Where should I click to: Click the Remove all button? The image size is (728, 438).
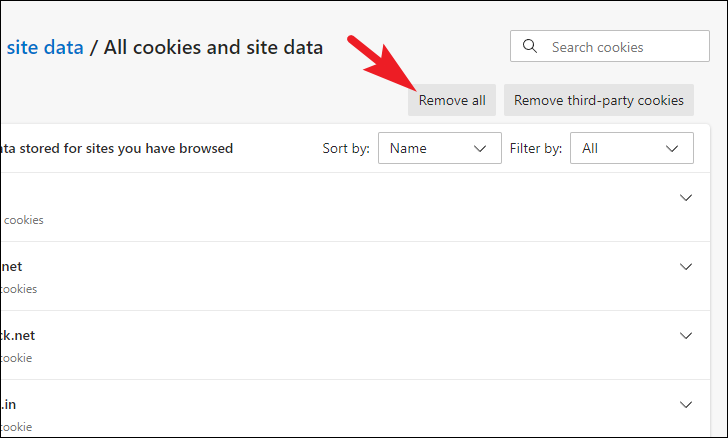[452, 100]
